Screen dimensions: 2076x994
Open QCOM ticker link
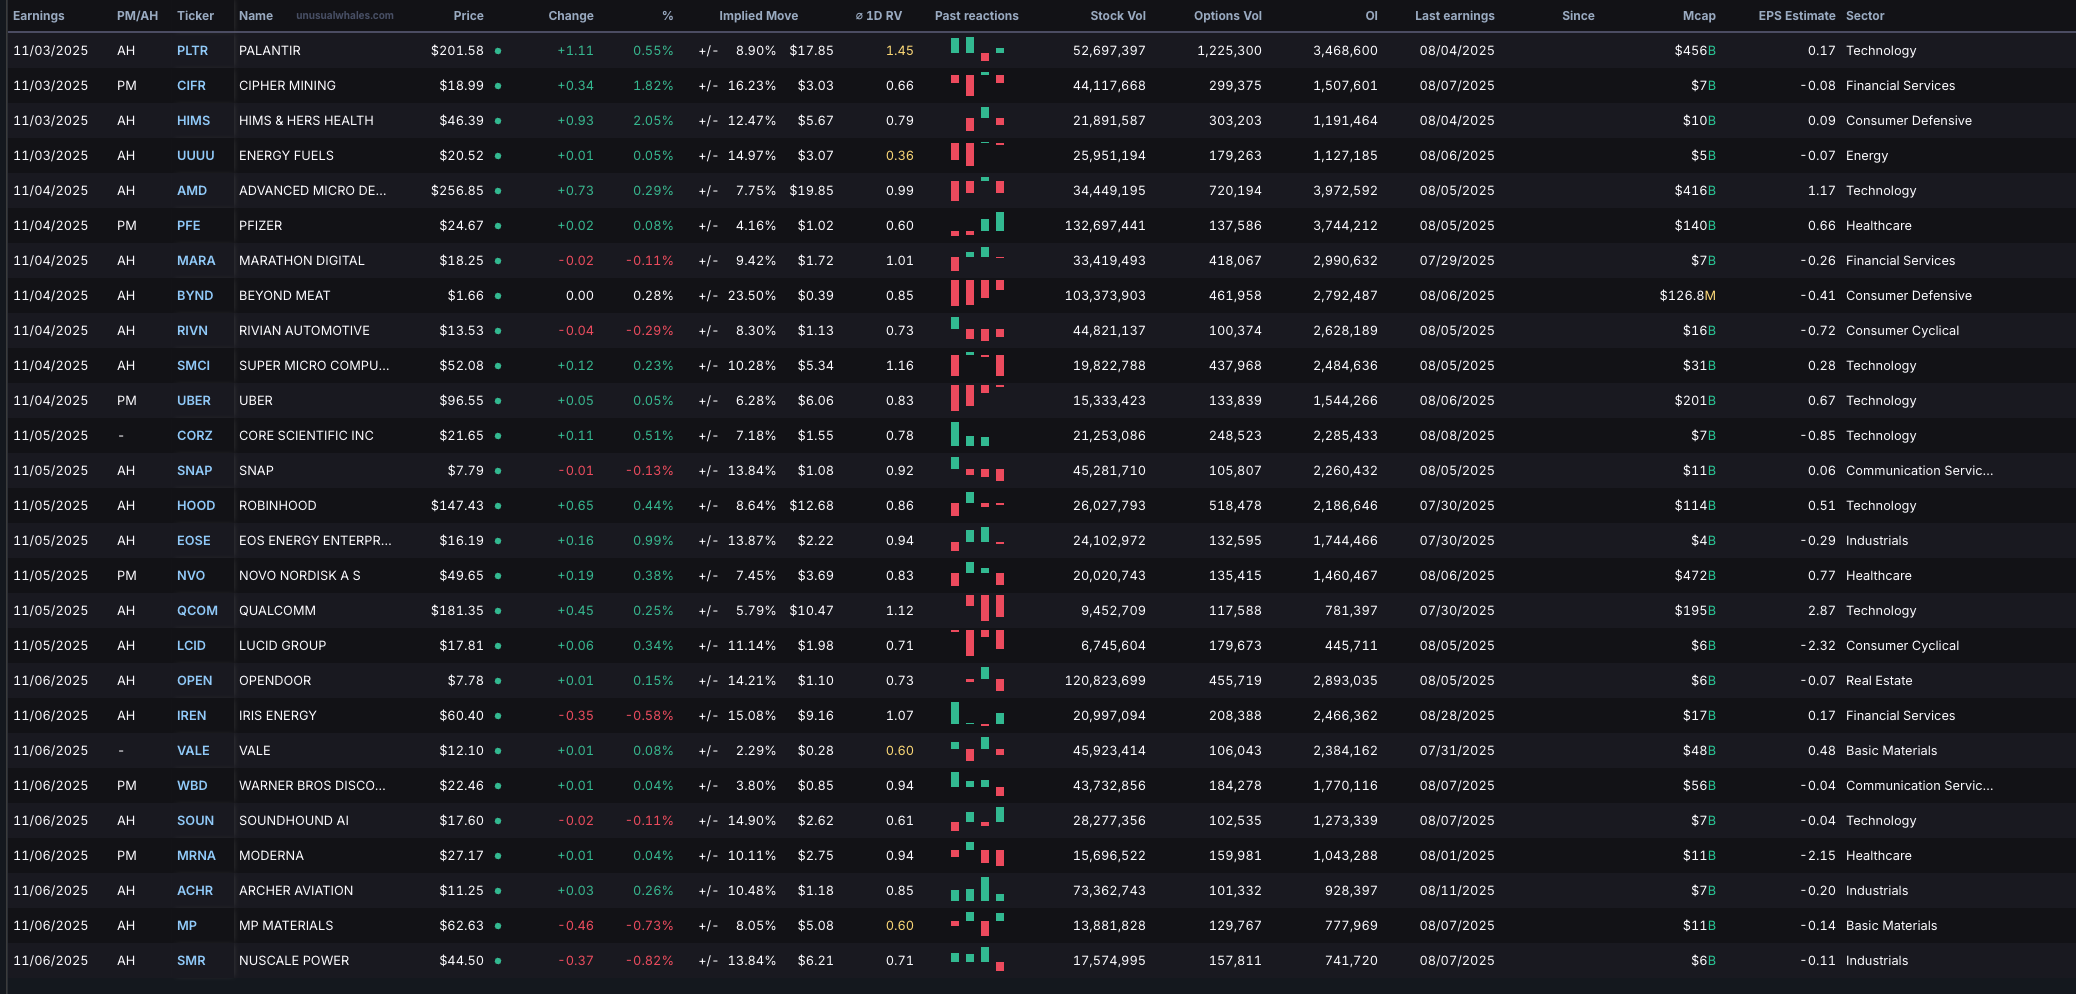(197, 611)
